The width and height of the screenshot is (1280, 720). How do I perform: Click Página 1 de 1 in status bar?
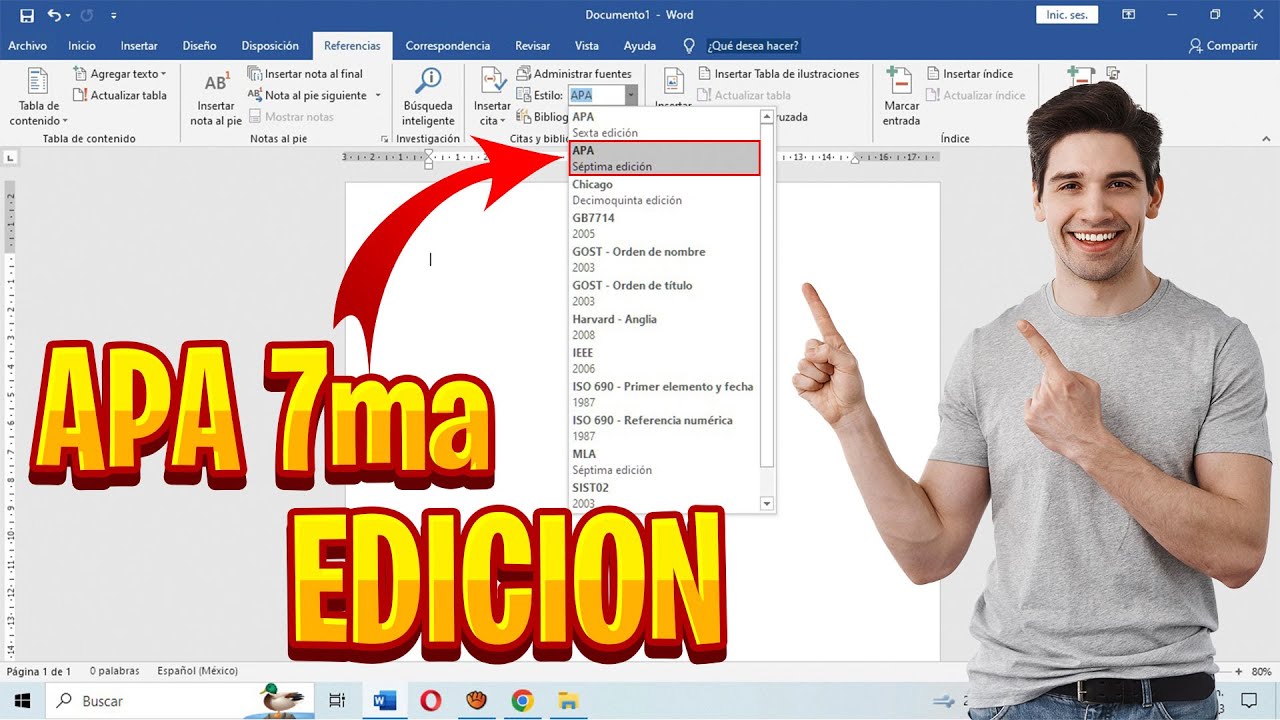39,671
